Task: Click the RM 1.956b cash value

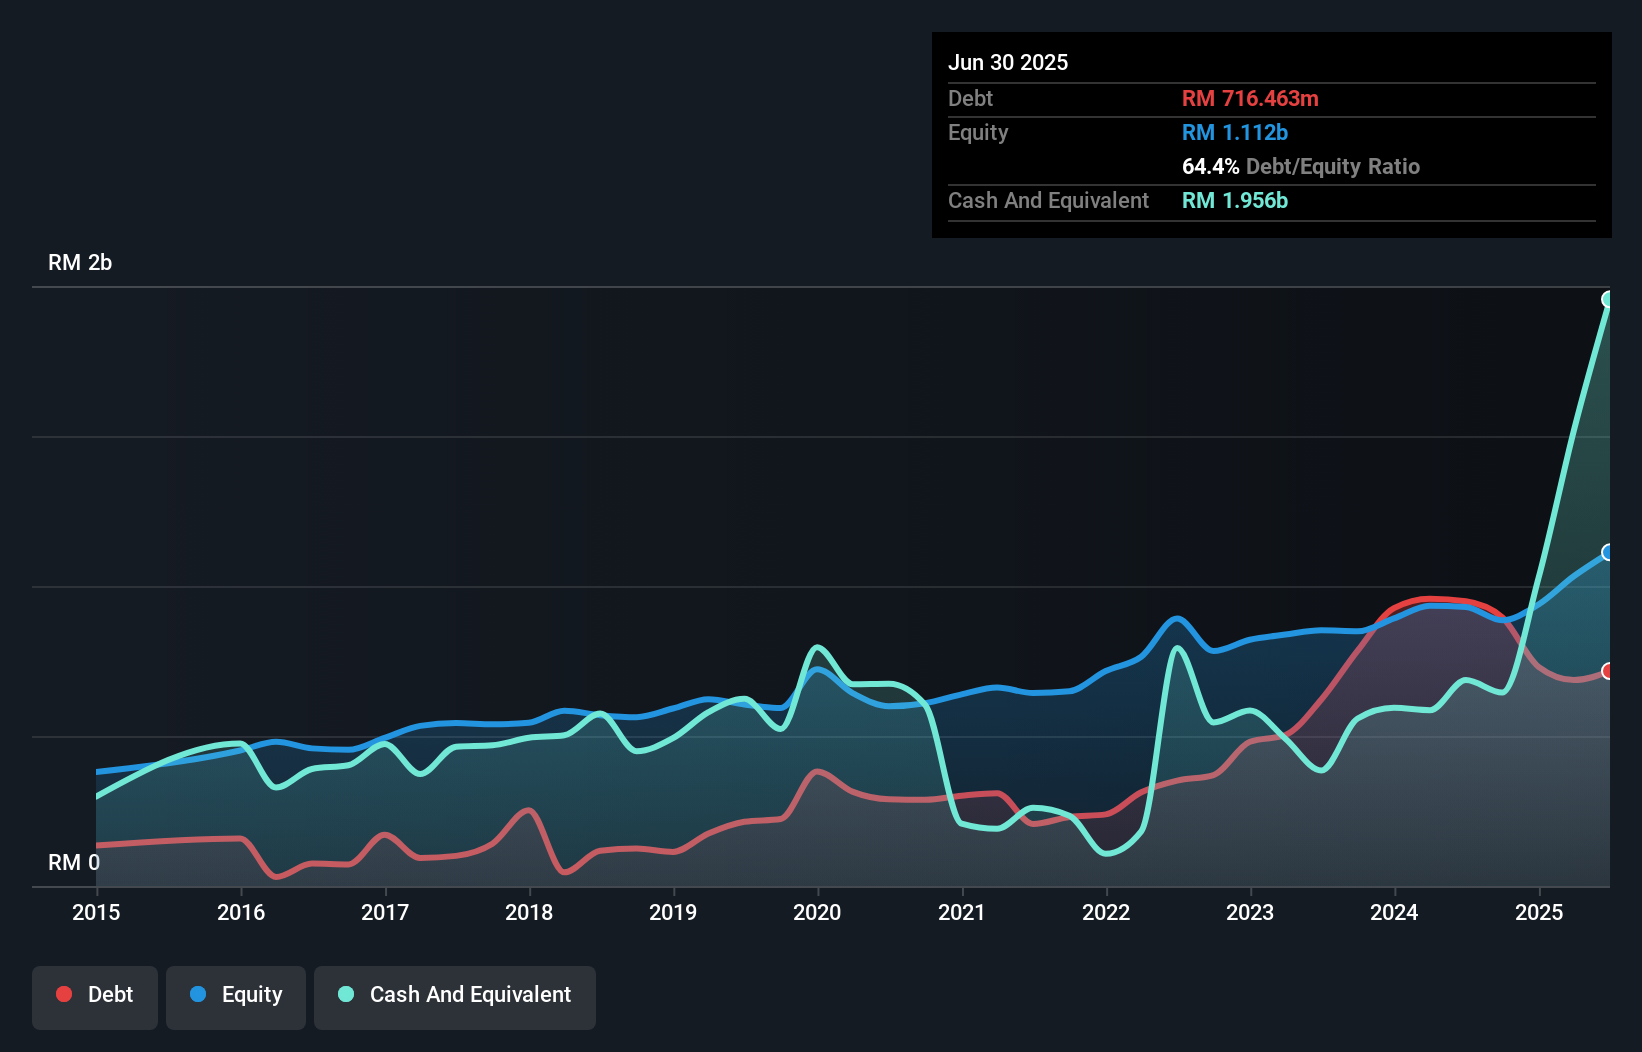Action: pyautogui.click(x=1235, y=200)
